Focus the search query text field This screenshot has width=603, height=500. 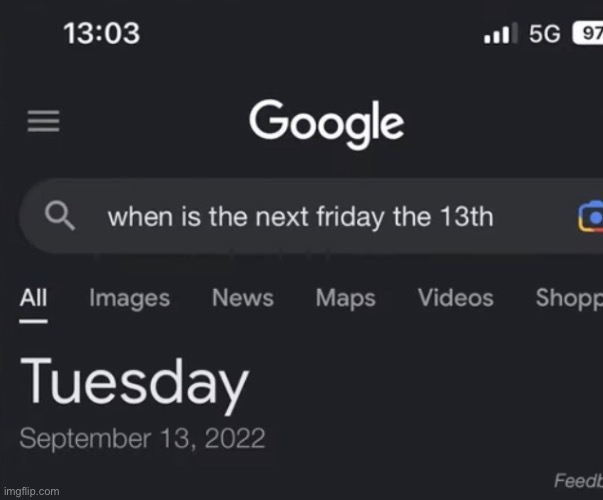(x=300, y=216)
